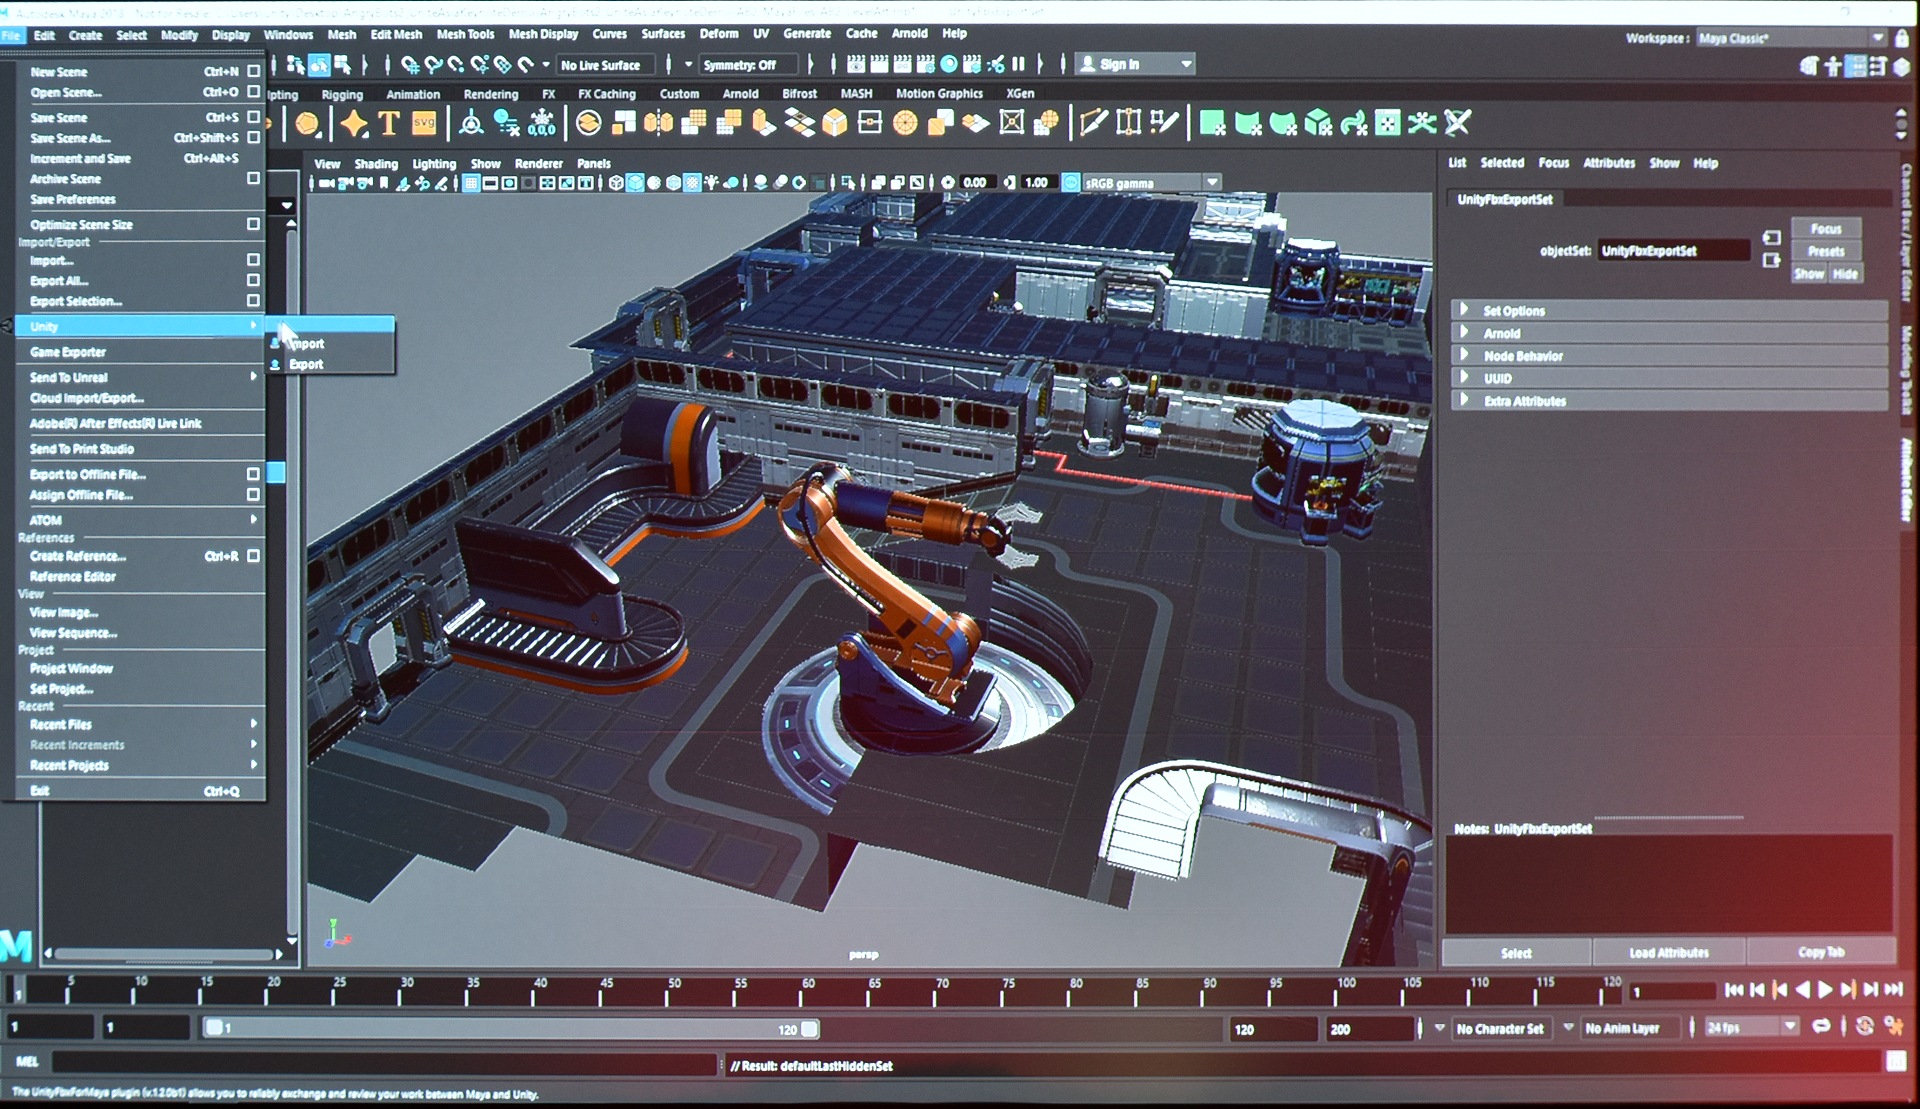The width and height of the screenshot is (1920, 1109).
Task: Open the Arnold shelf tab
Action: [x=741, y=94]
